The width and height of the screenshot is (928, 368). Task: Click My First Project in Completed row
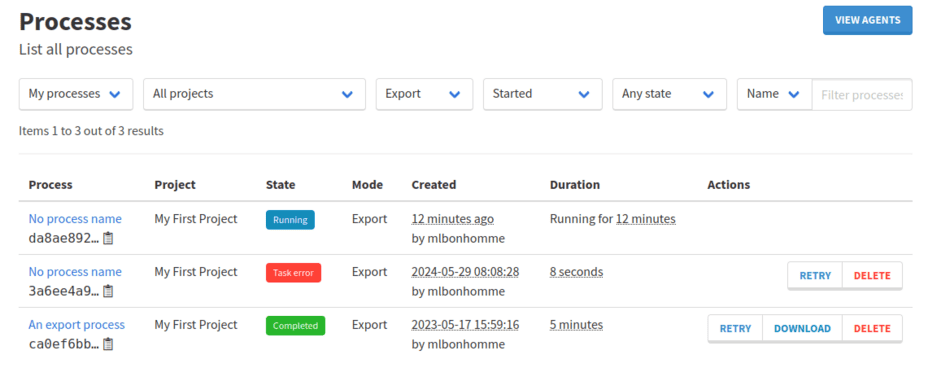click(x=196, y=325)
